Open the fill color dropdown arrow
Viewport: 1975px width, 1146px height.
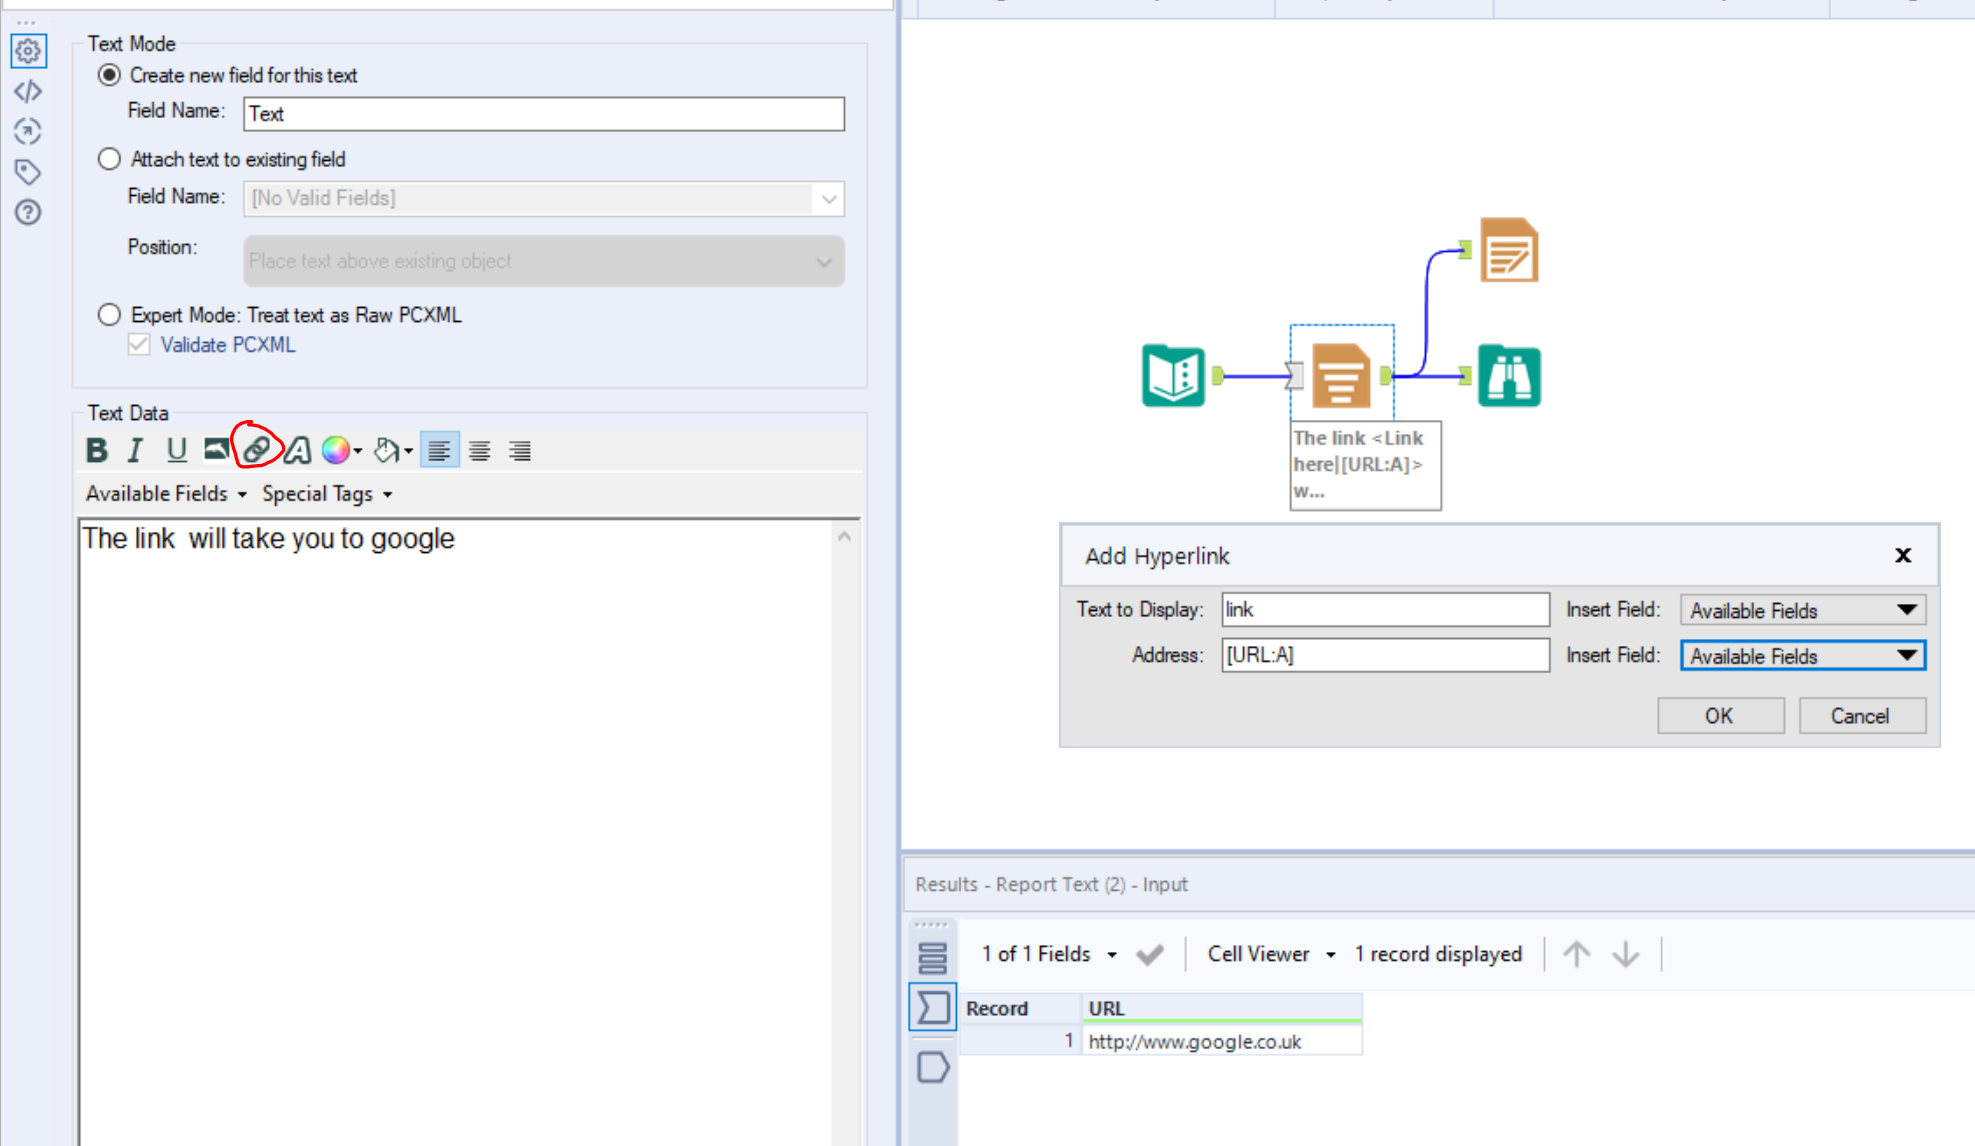click(x=408, y=450)
